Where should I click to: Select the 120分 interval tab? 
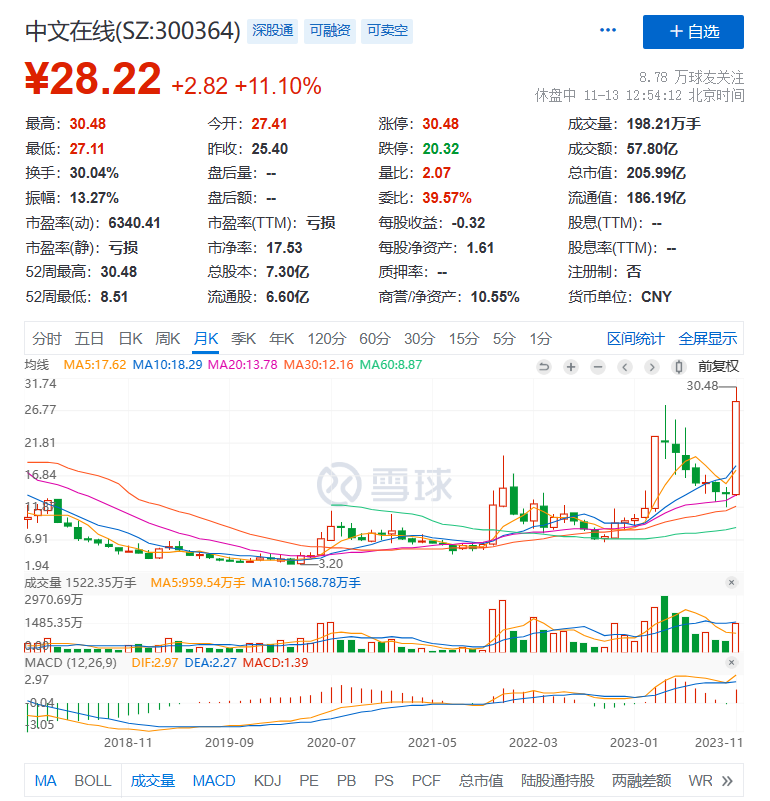pyautogui.click(x=326, y=339)
